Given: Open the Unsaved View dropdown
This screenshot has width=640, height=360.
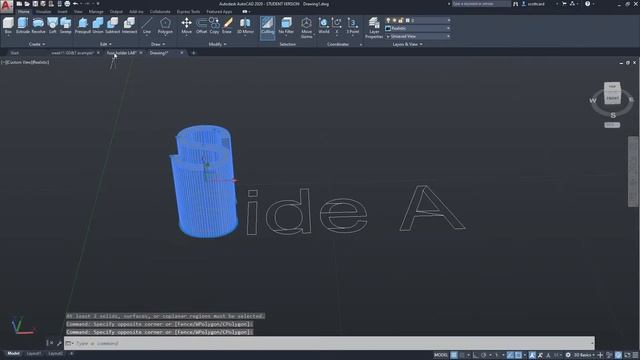Looking at the screenshot, I should point(418,36).
